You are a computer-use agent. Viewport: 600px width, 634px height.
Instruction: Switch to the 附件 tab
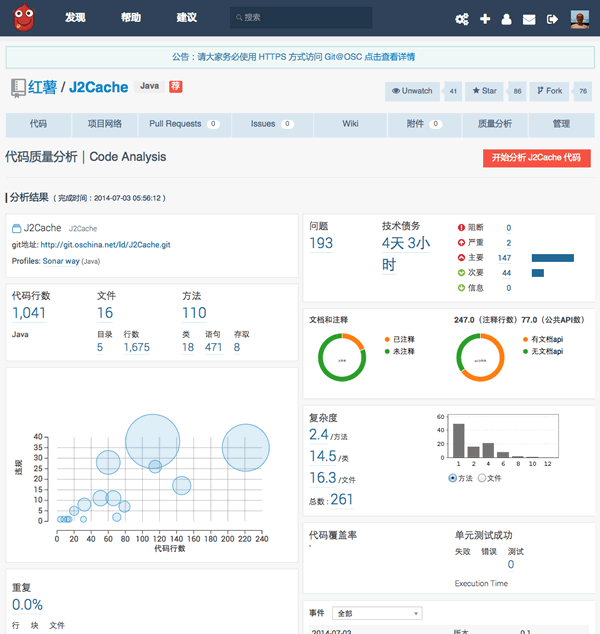tap(424, 124)
